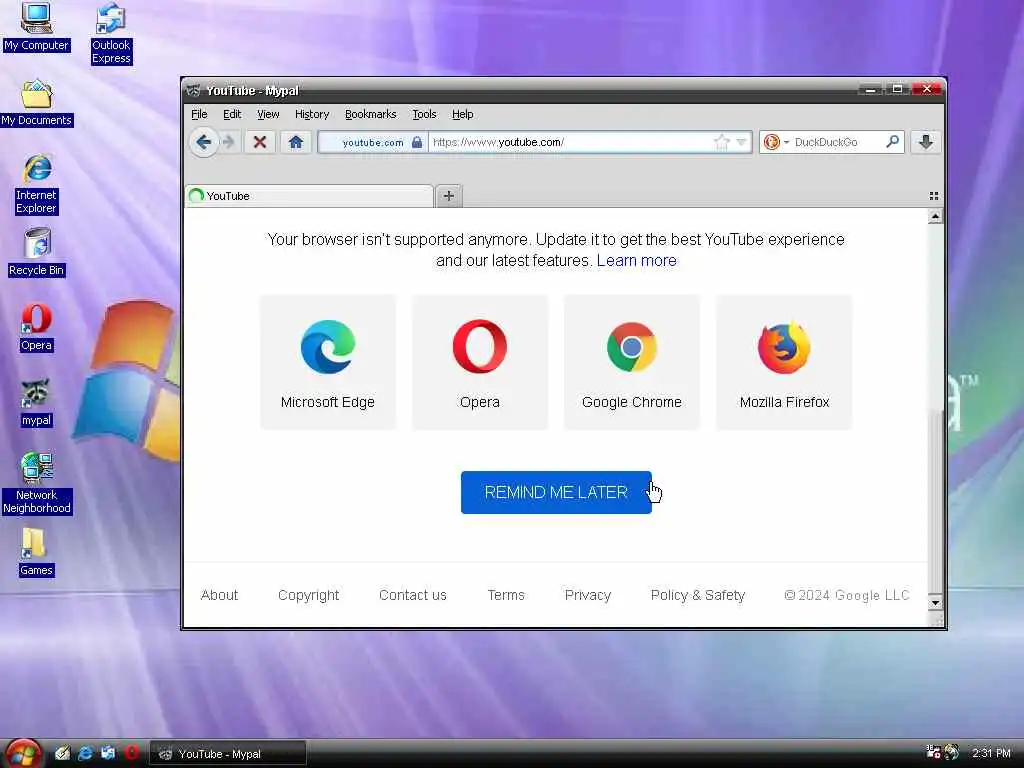Click the first system tray icon
The width and height of the screenshot is (1024, 768).
coord(934,753)
